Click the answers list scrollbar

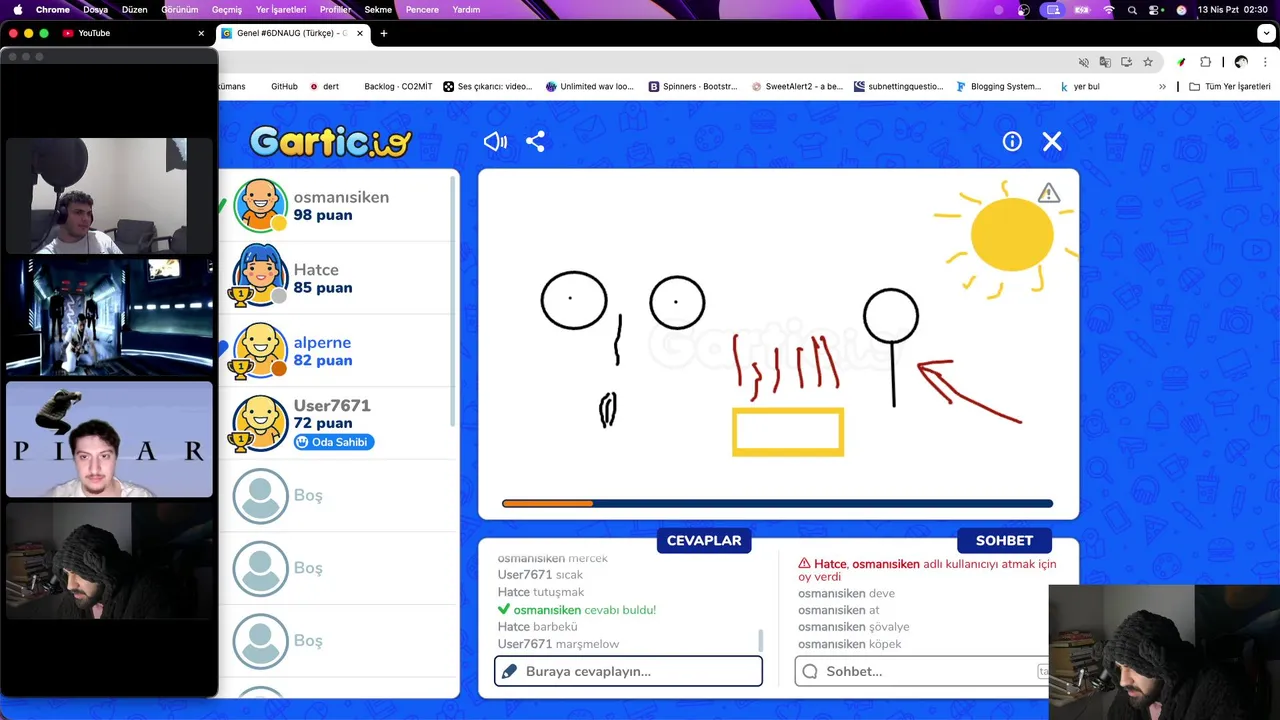point(761,640)
